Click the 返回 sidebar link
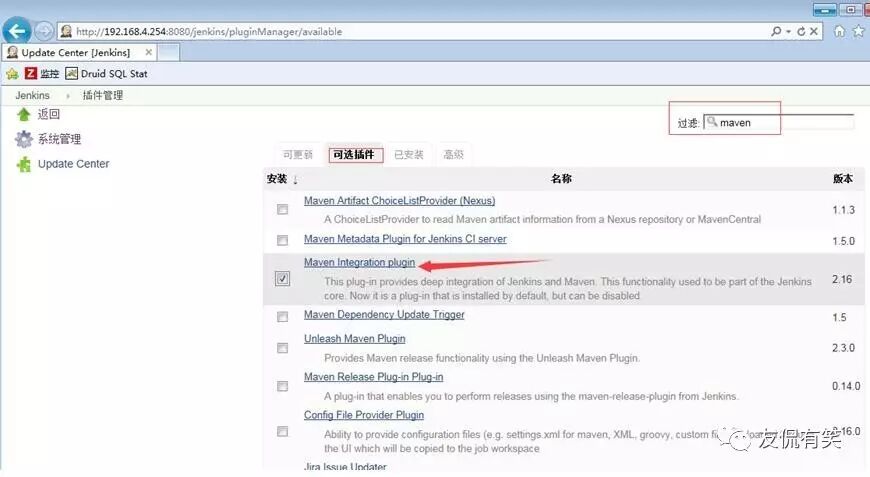Viewport: 870px width, 477px height. [49, 114]
